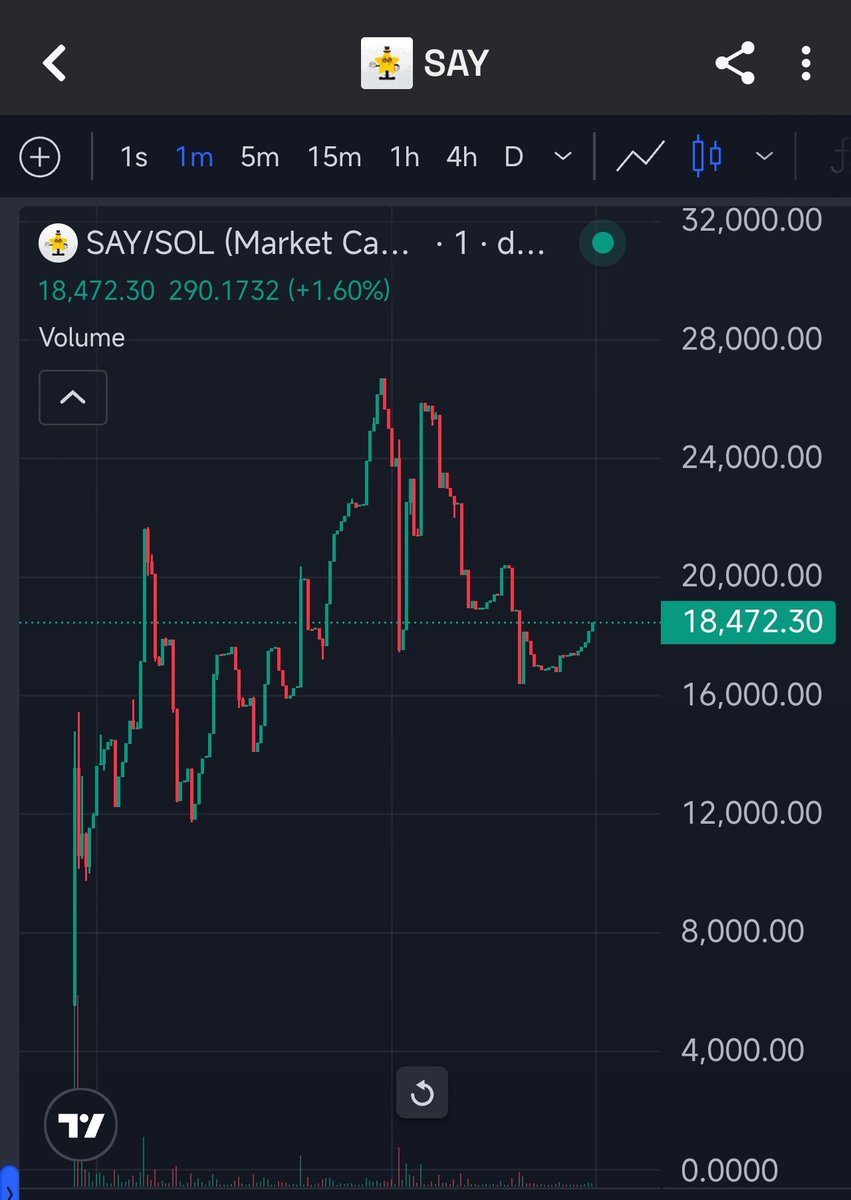The image size is (851, 1200).
Task: Click the green live status dot
Action: pos(603,243)
